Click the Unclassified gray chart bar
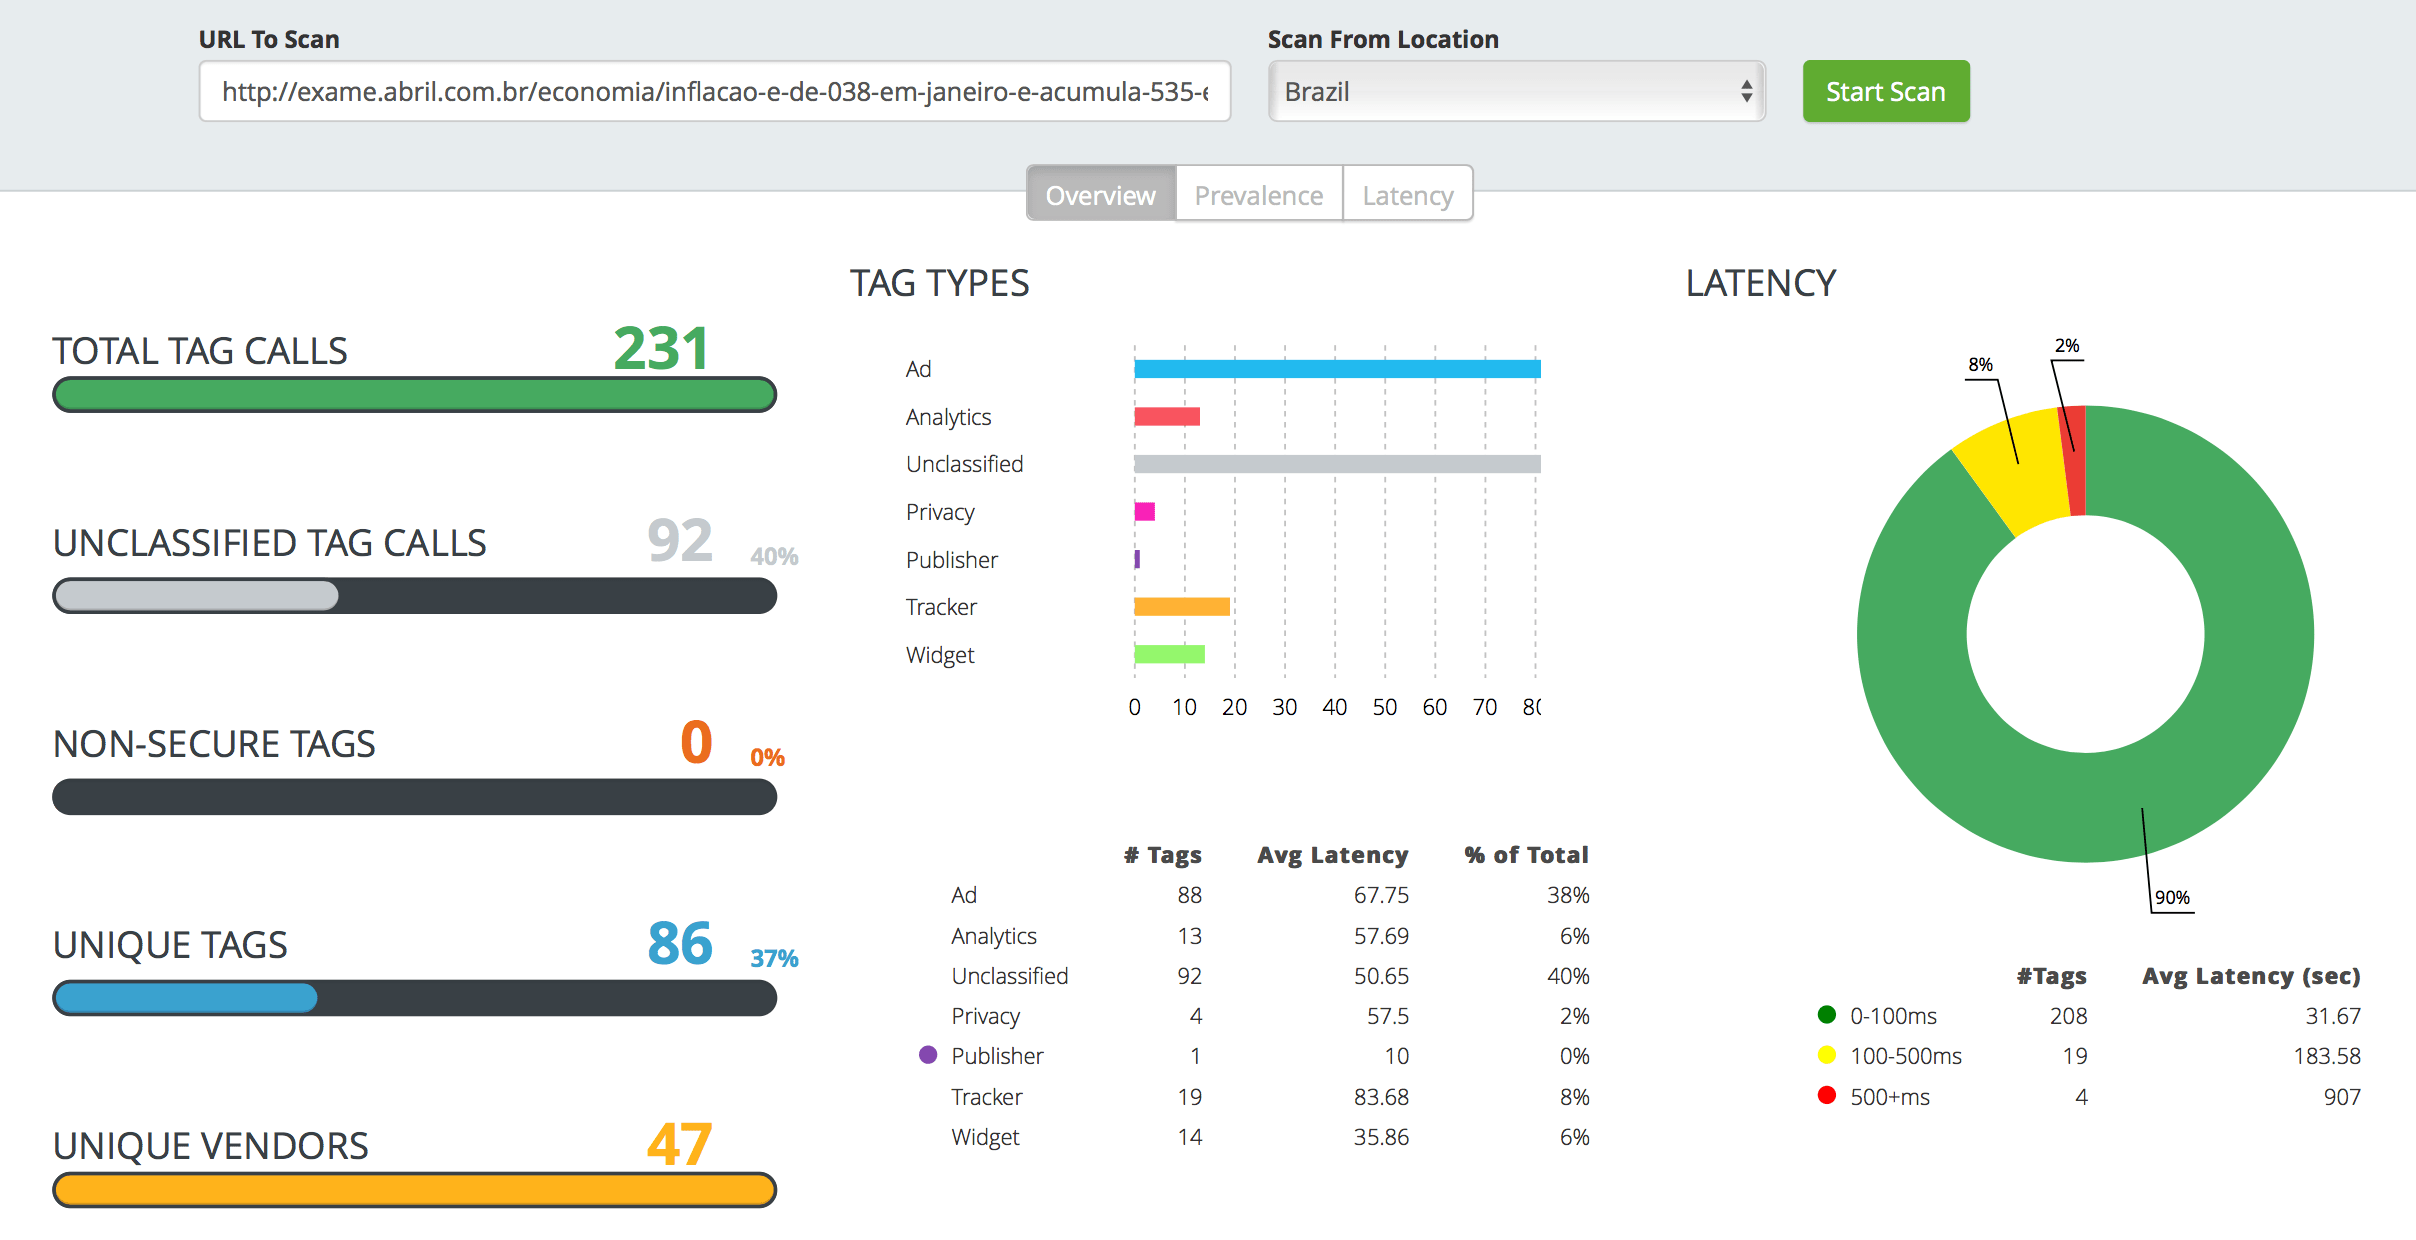Screen dimensions: 2416x1240 pyautogui.click(x=1336, y=464)
